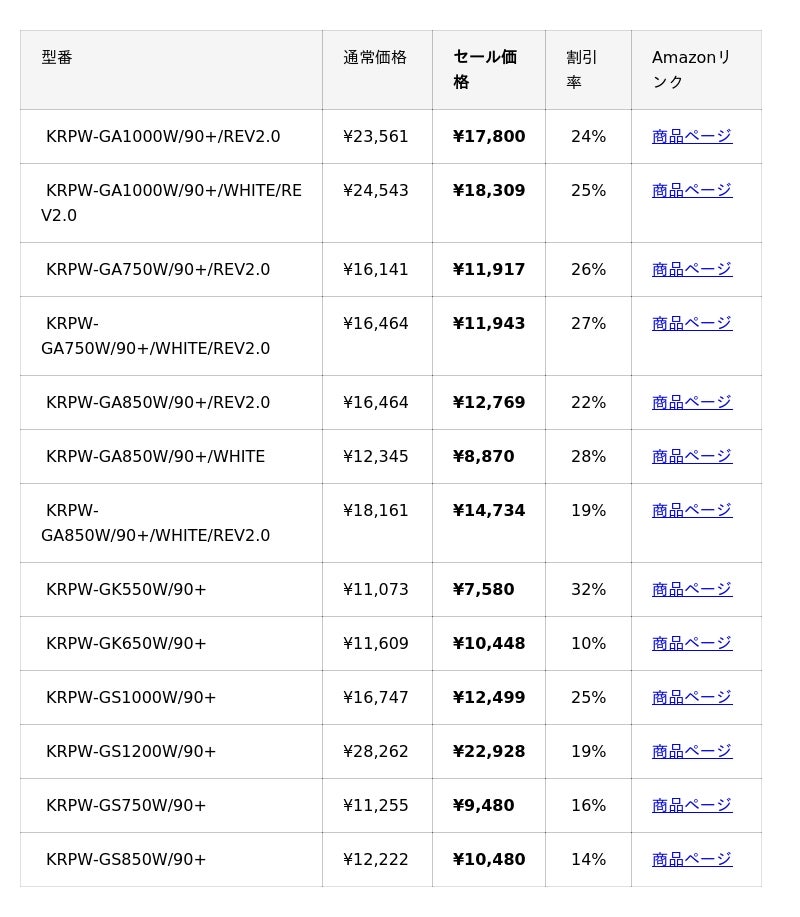The height and width of the screenshot is (917, 800).
Task: Select model name KRPW-GA850W/90+/REV2.0
Action: (158, 402)
